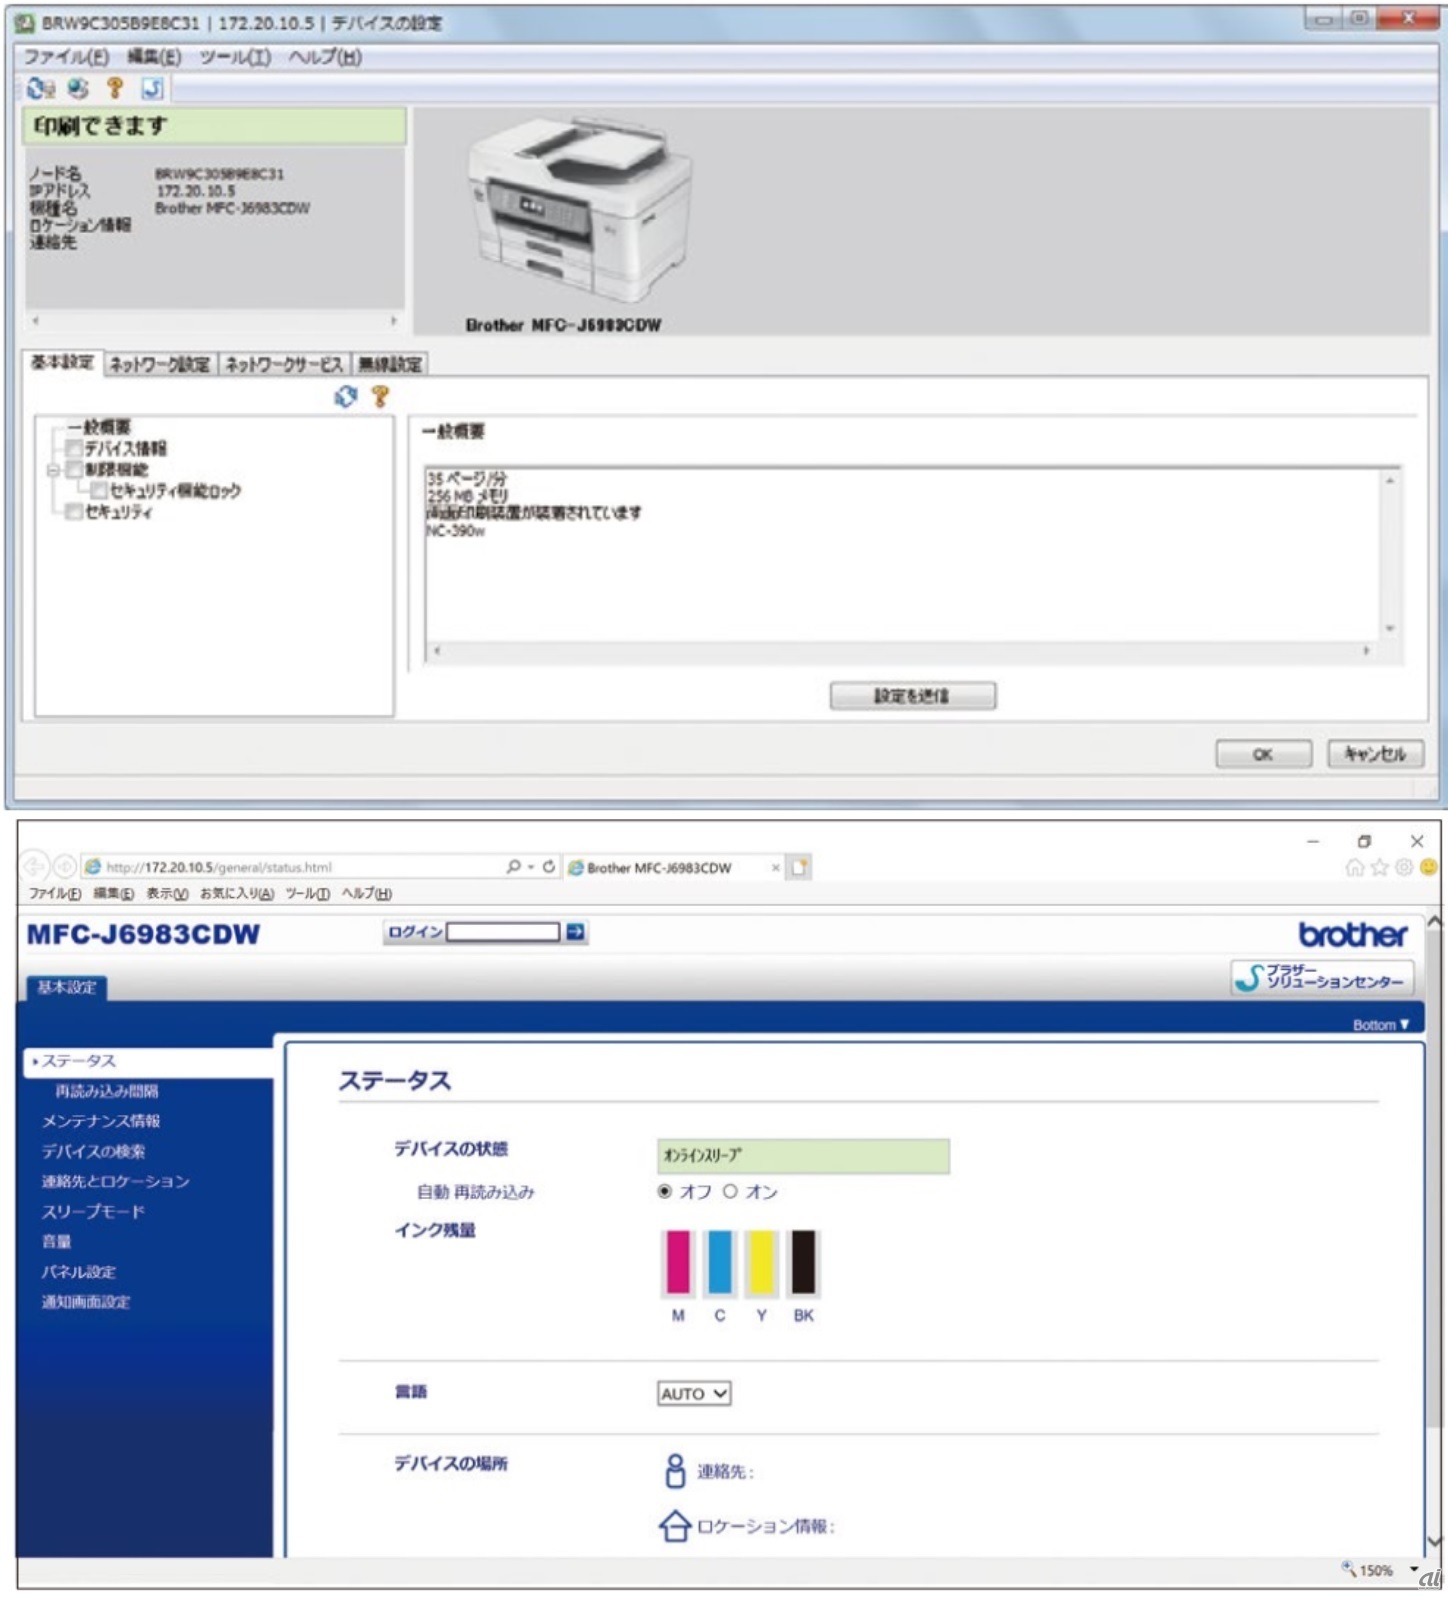The width and height of the screenshot is (1448, 1597).
Task: Open the 表示 menu in the browser
Action: [167, 893]
